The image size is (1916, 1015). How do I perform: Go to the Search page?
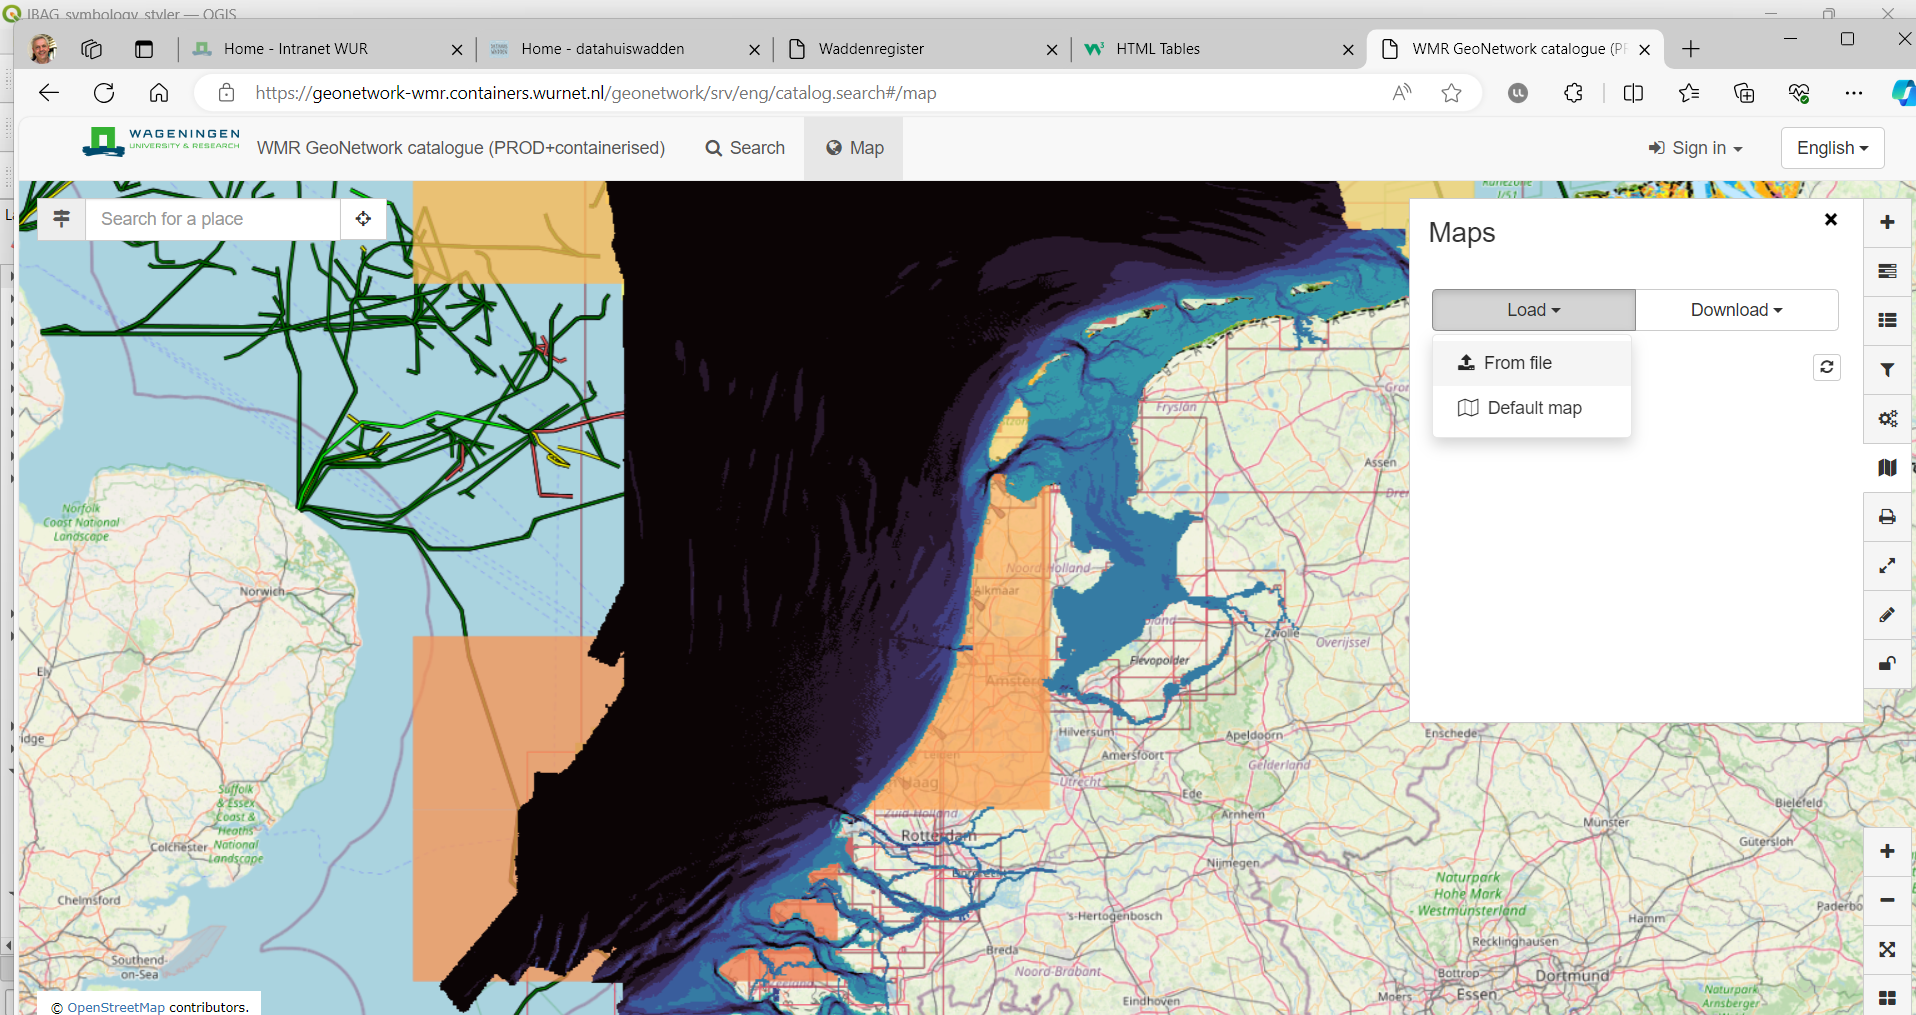coord(745,148)
